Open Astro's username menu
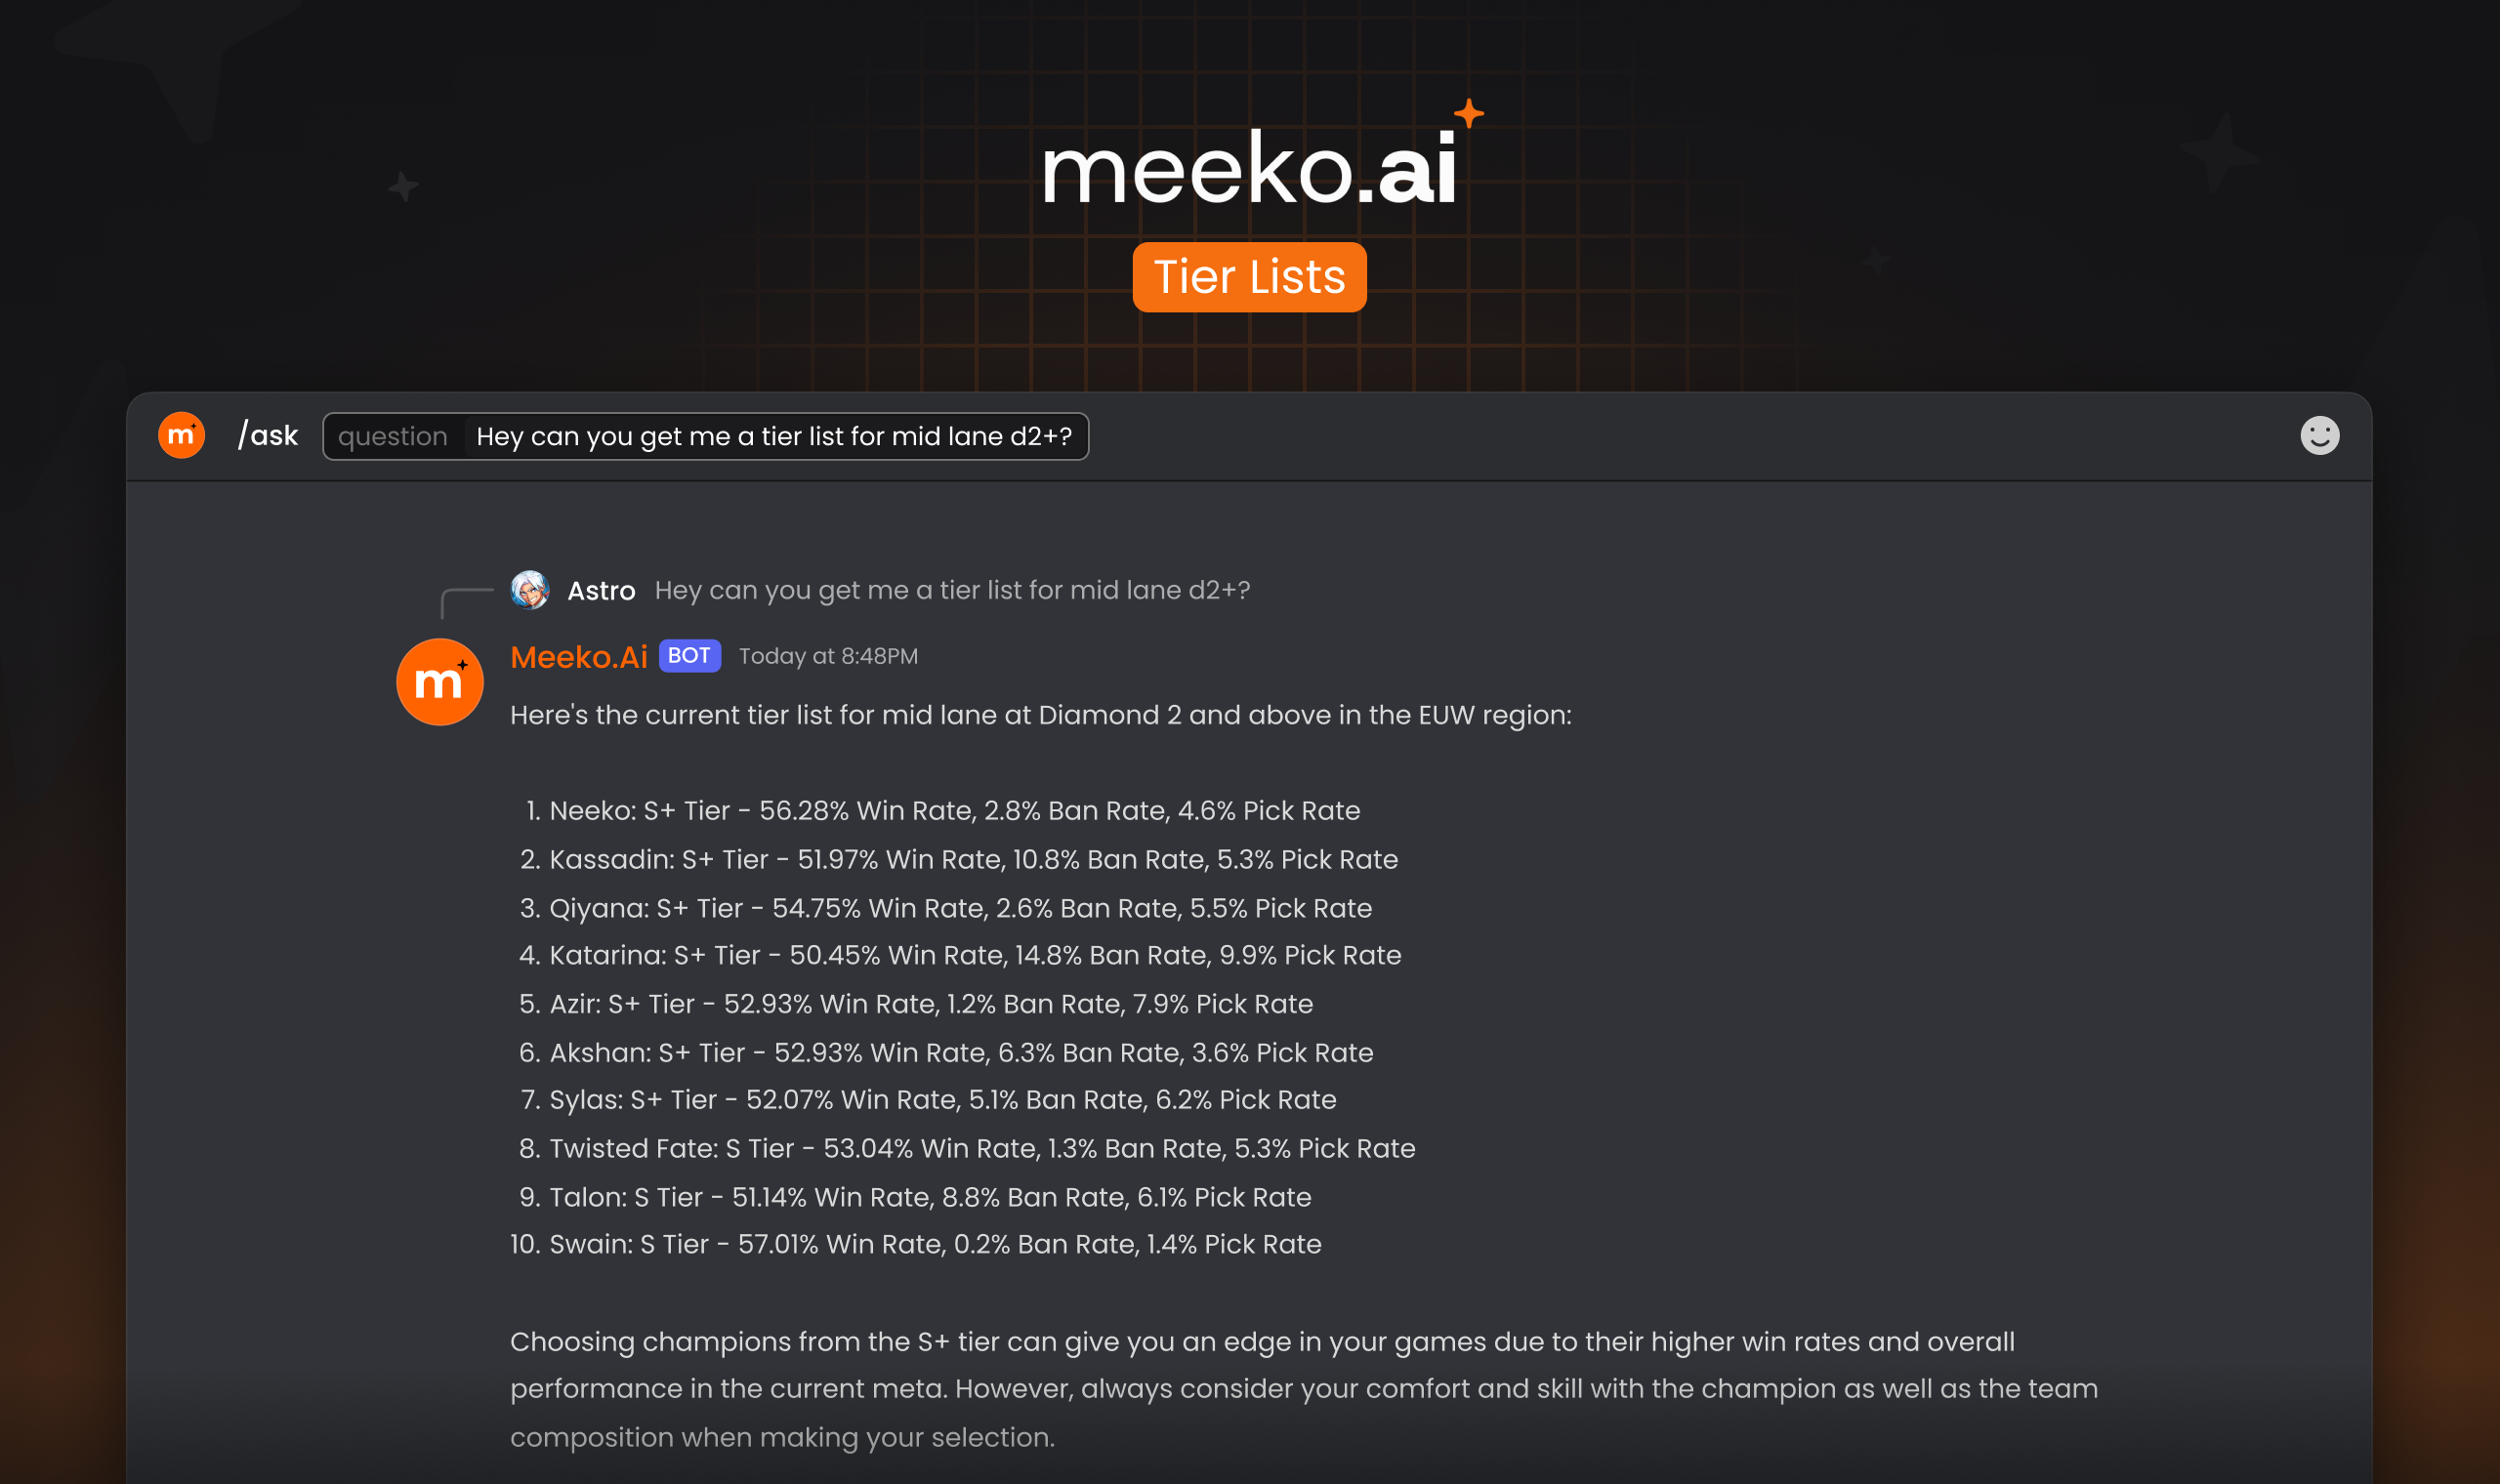 click(601, 590)
